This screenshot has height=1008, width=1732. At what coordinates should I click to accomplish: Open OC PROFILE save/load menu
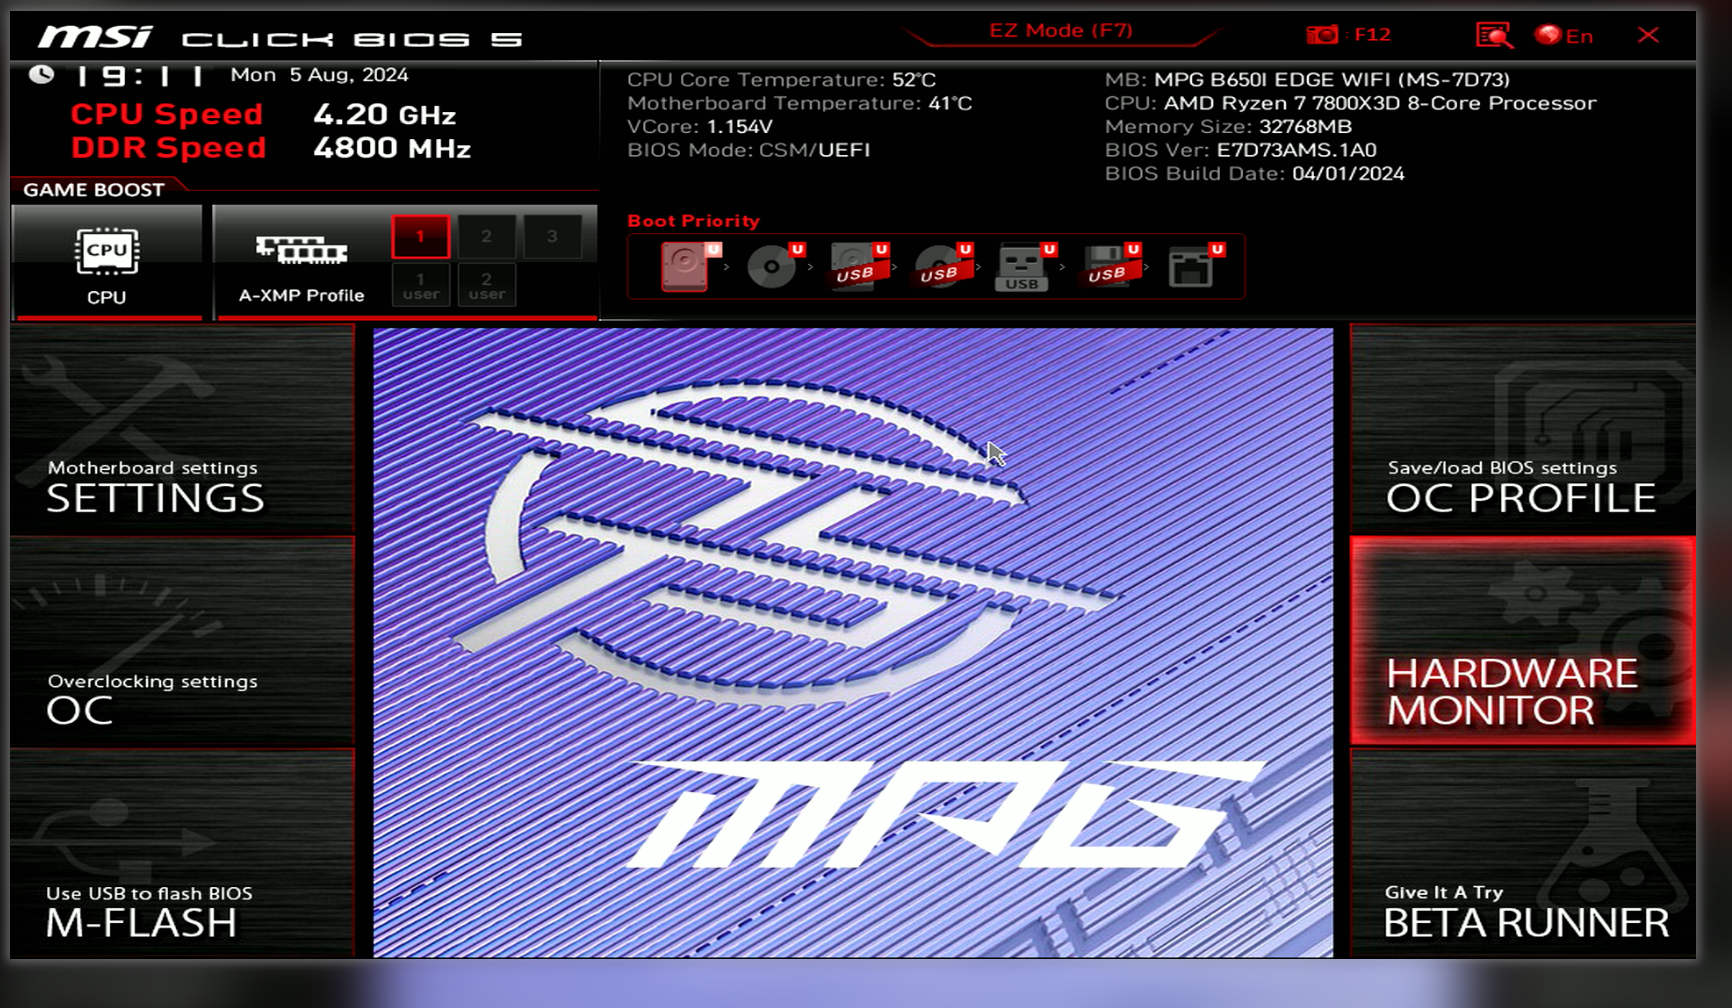(1523, 428)
